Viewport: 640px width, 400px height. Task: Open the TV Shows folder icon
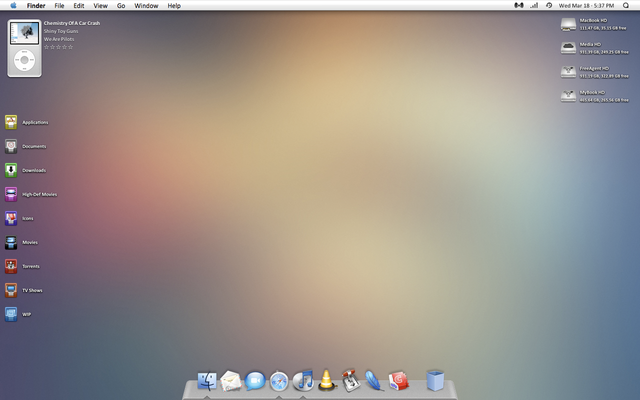11,290
